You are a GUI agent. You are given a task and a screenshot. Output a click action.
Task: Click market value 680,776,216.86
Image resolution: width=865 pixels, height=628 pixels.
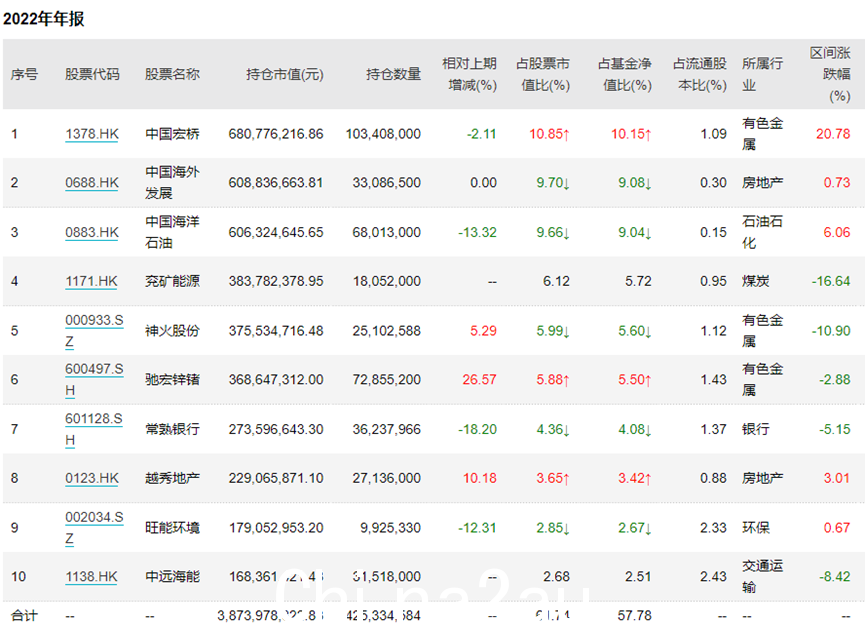click(276, 134)
